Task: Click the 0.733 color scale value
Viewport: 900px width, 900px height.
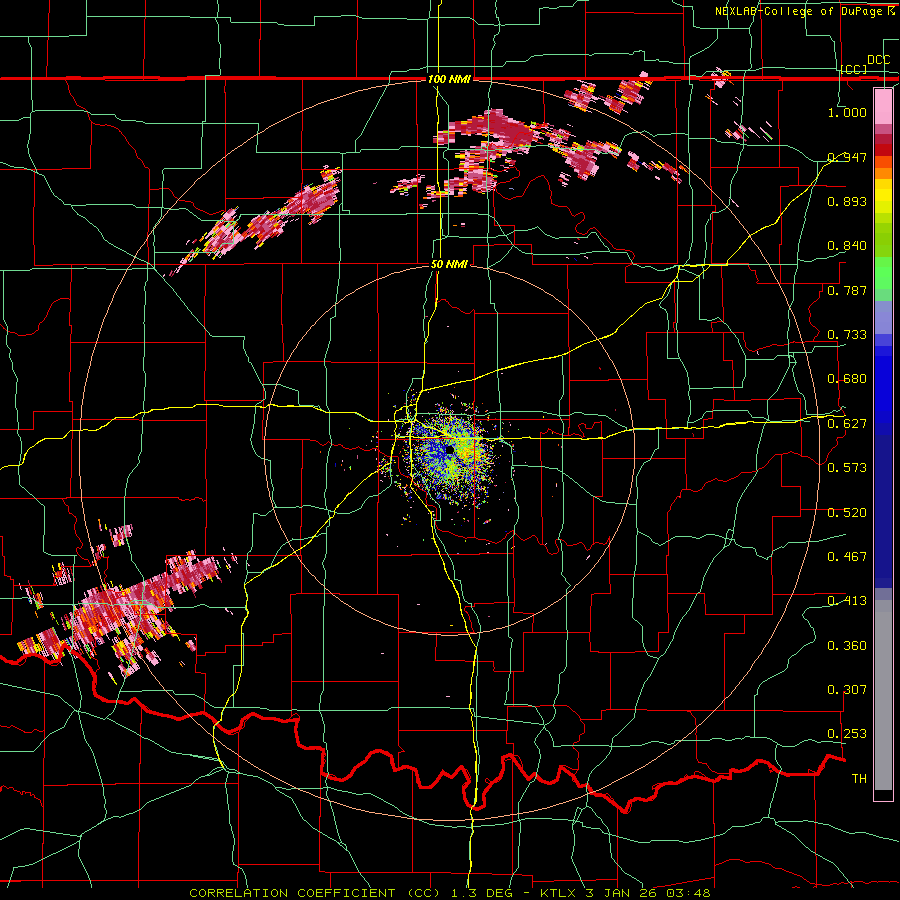Action: point(847,335)
